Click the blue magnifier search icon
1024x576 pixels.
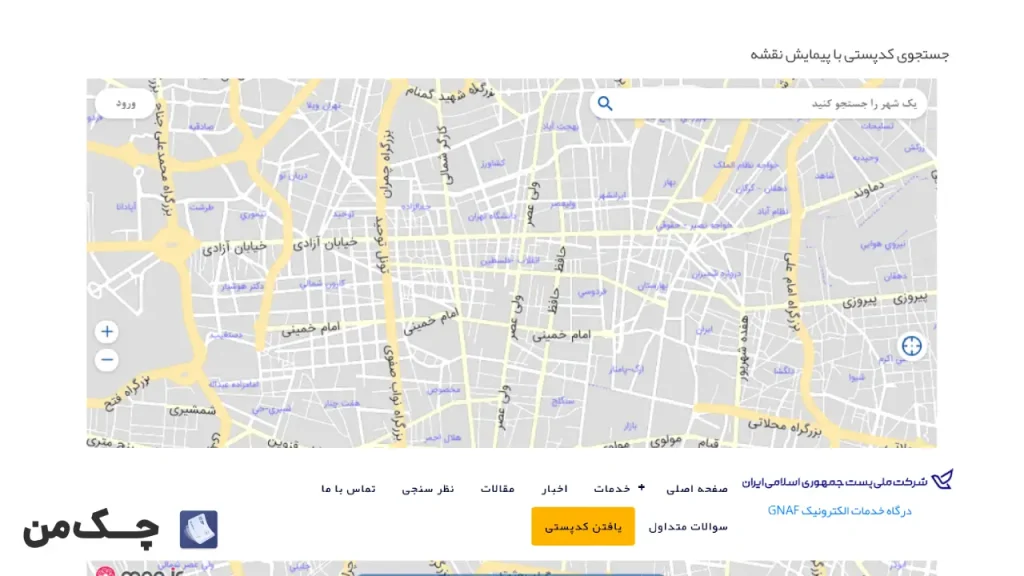click(605, 104)
